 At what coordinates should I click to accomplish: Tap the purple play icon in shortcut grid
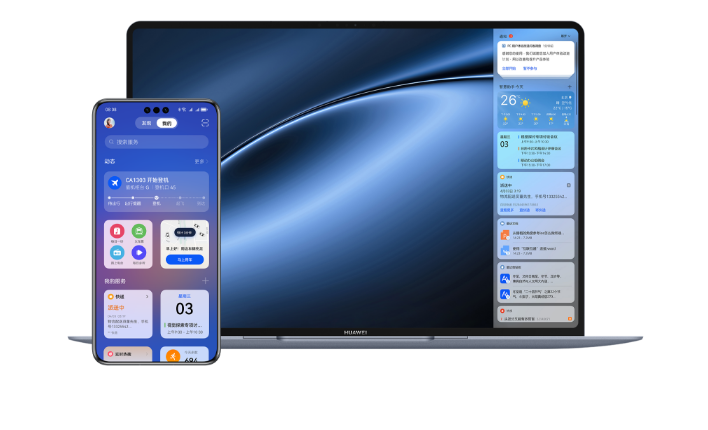pyautogui.click(x=139, y=253)
